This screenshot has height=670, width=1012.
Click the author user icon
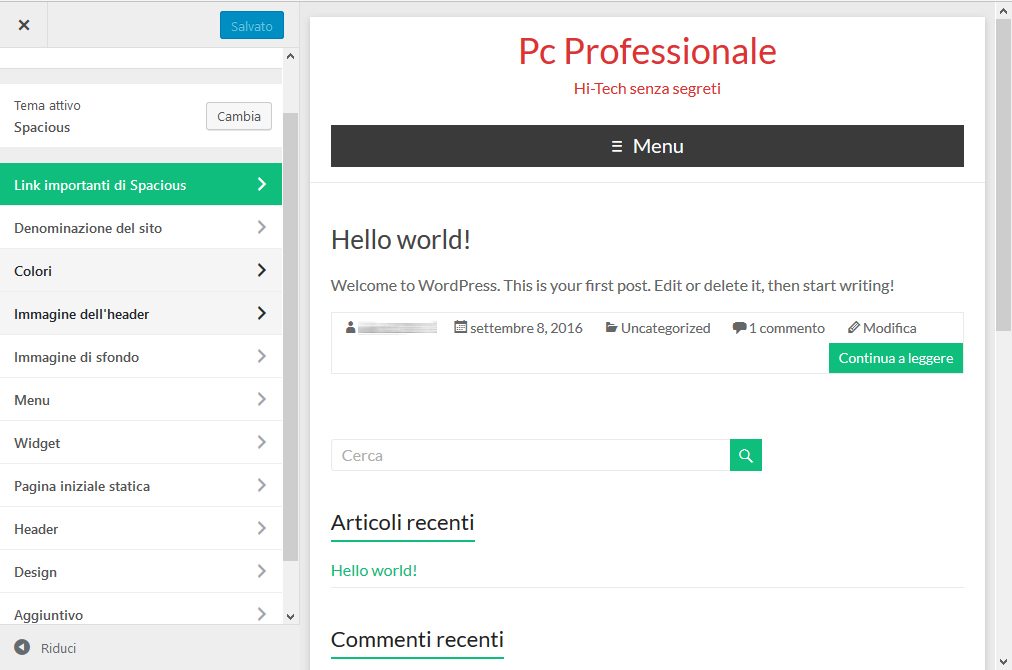pyautogui.click(x=350, y=327)
